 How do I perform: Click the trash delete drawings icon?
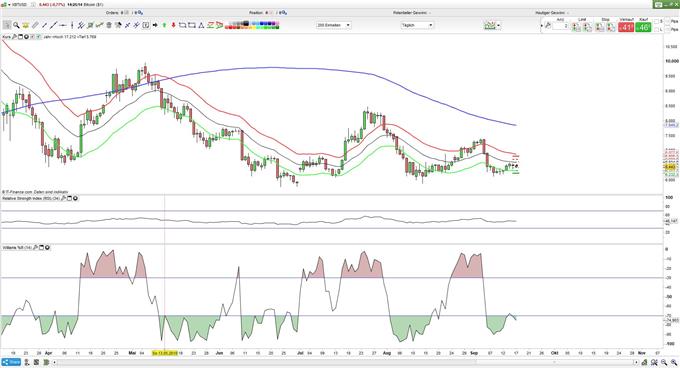click(109, 25)
